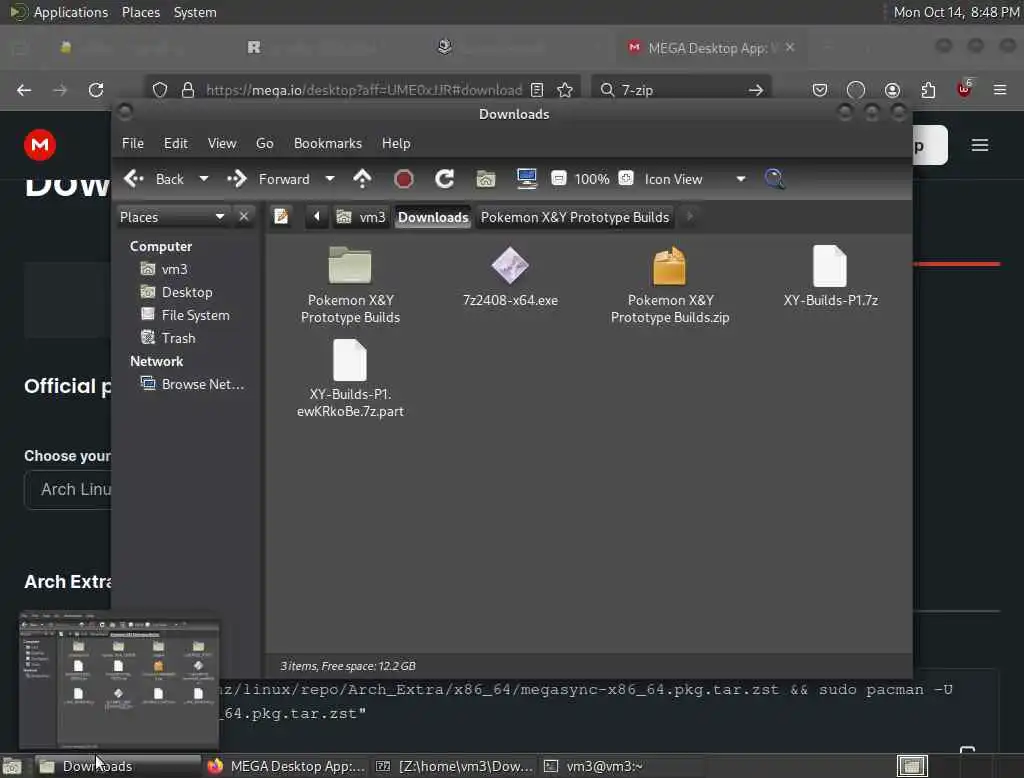Select the 7z2408-x64.exe file
This screenshot has width=1024, height=778.
510,277
